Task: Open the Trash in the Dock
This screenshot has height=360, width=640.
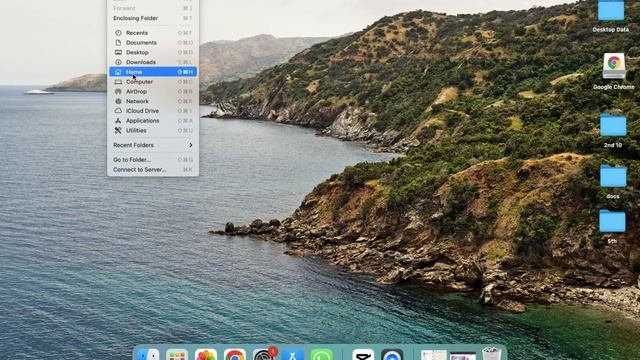Action: coord(491,353)
